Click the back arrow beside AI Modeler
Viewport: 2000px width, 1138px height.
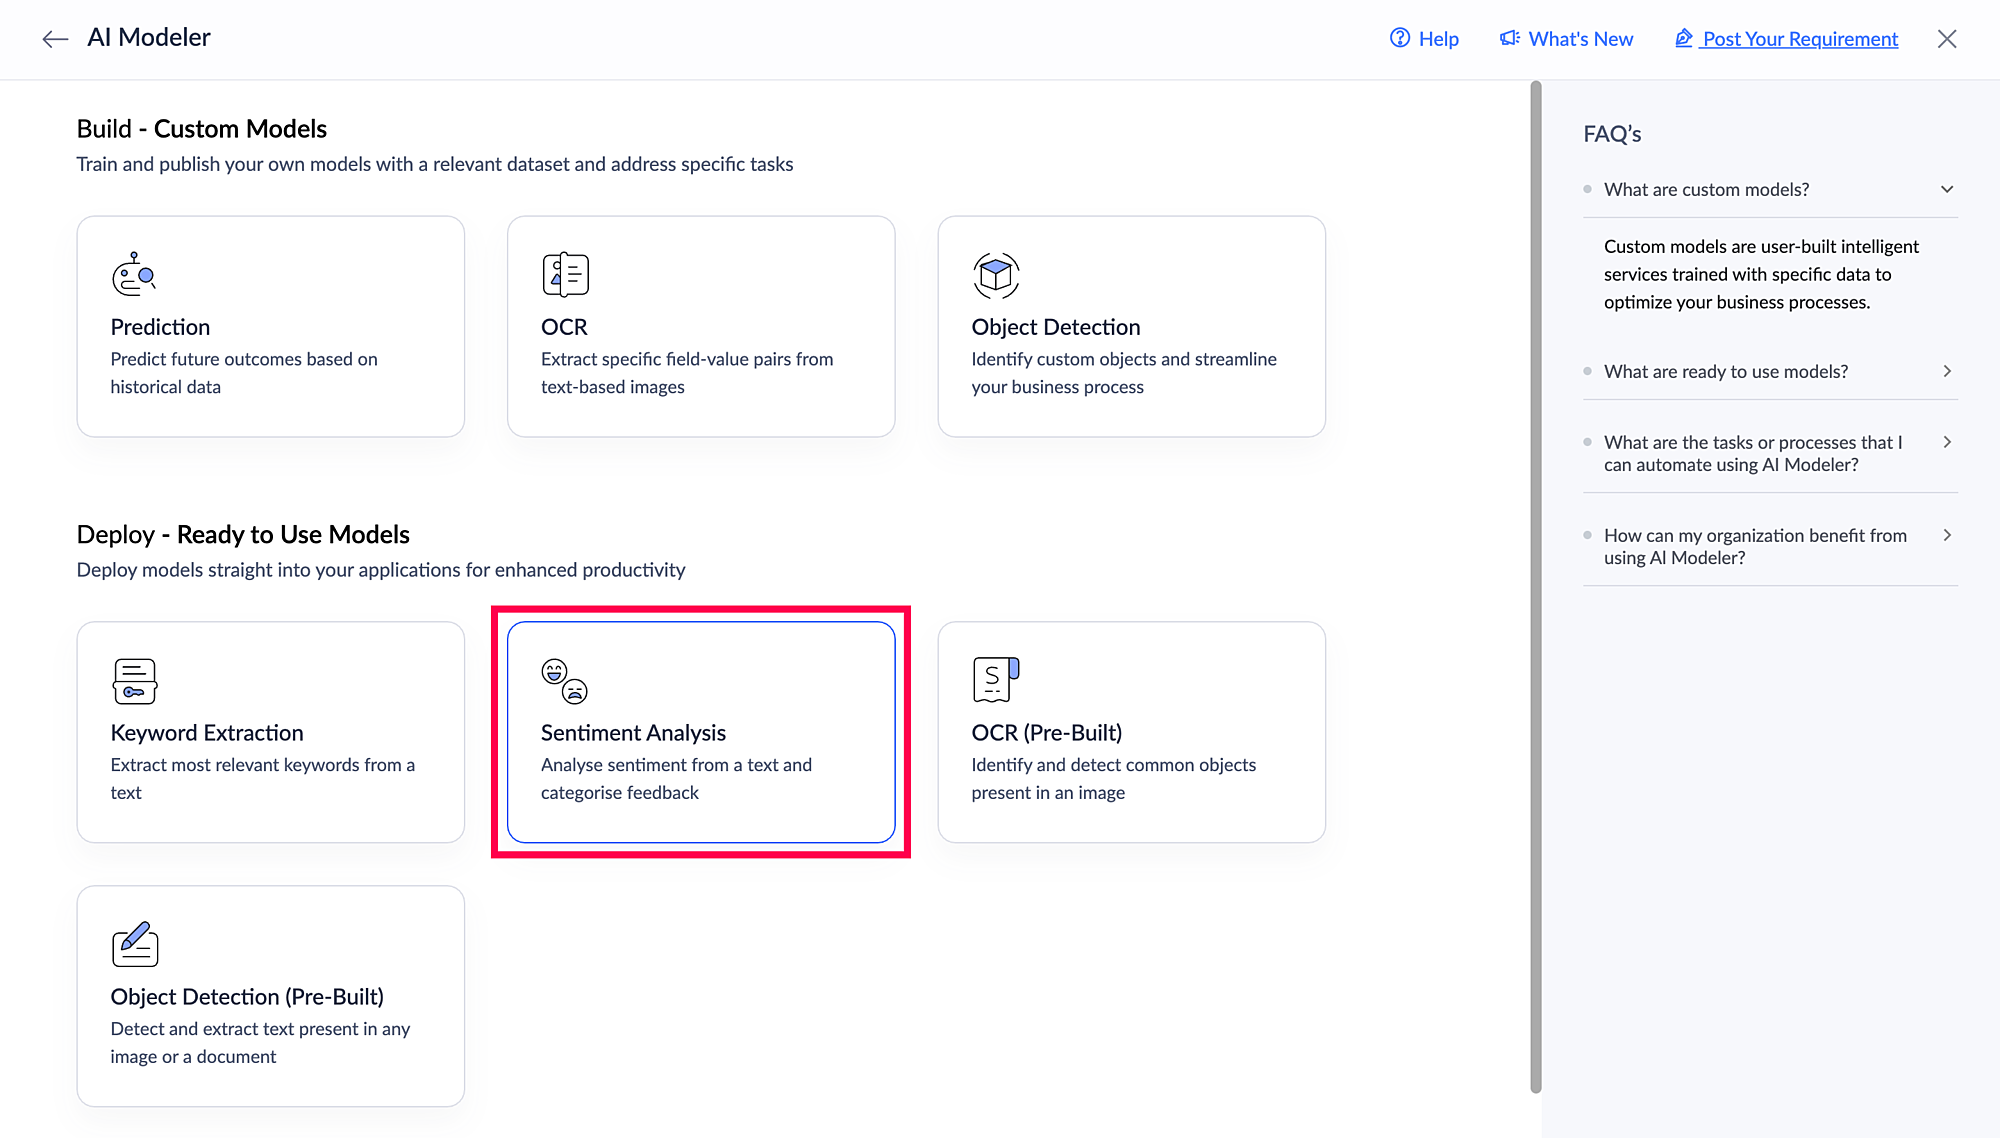(x=55, y=39)
